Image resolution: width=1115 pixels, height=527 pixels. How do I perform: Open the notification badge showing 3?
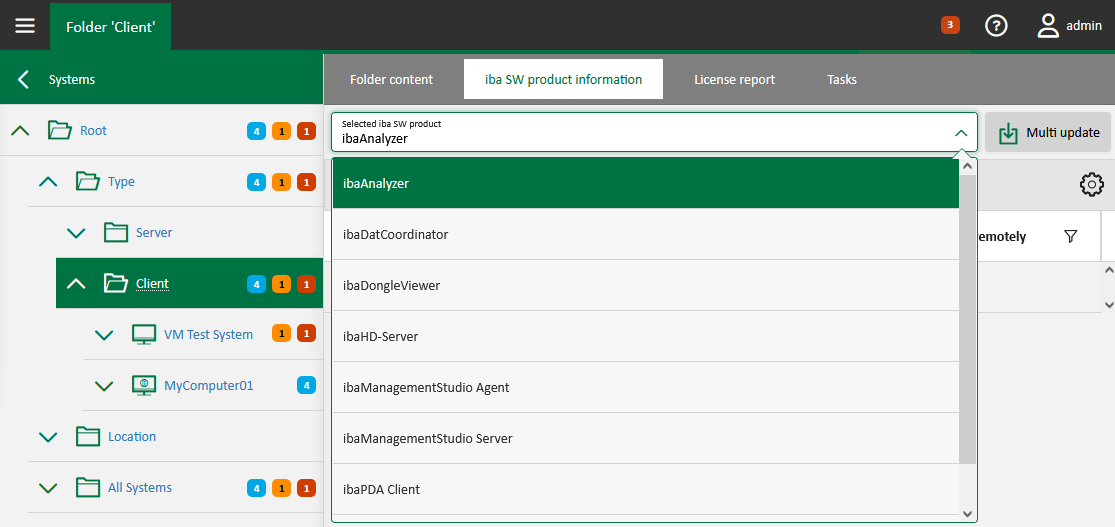pos(950,25)
